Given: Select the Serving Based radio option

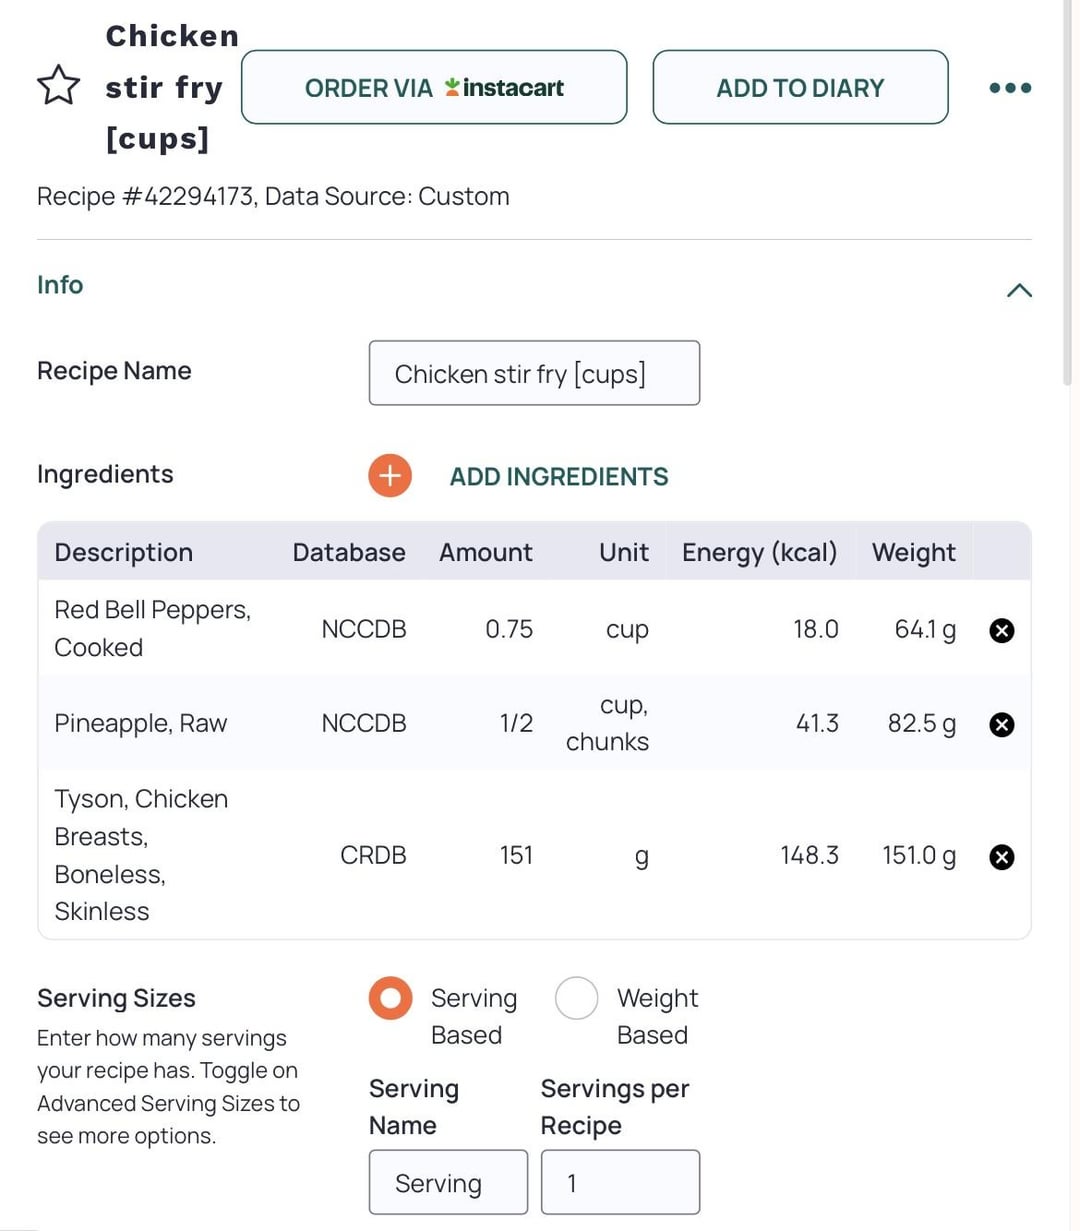Looking at the screenshot, I should 390,998.
